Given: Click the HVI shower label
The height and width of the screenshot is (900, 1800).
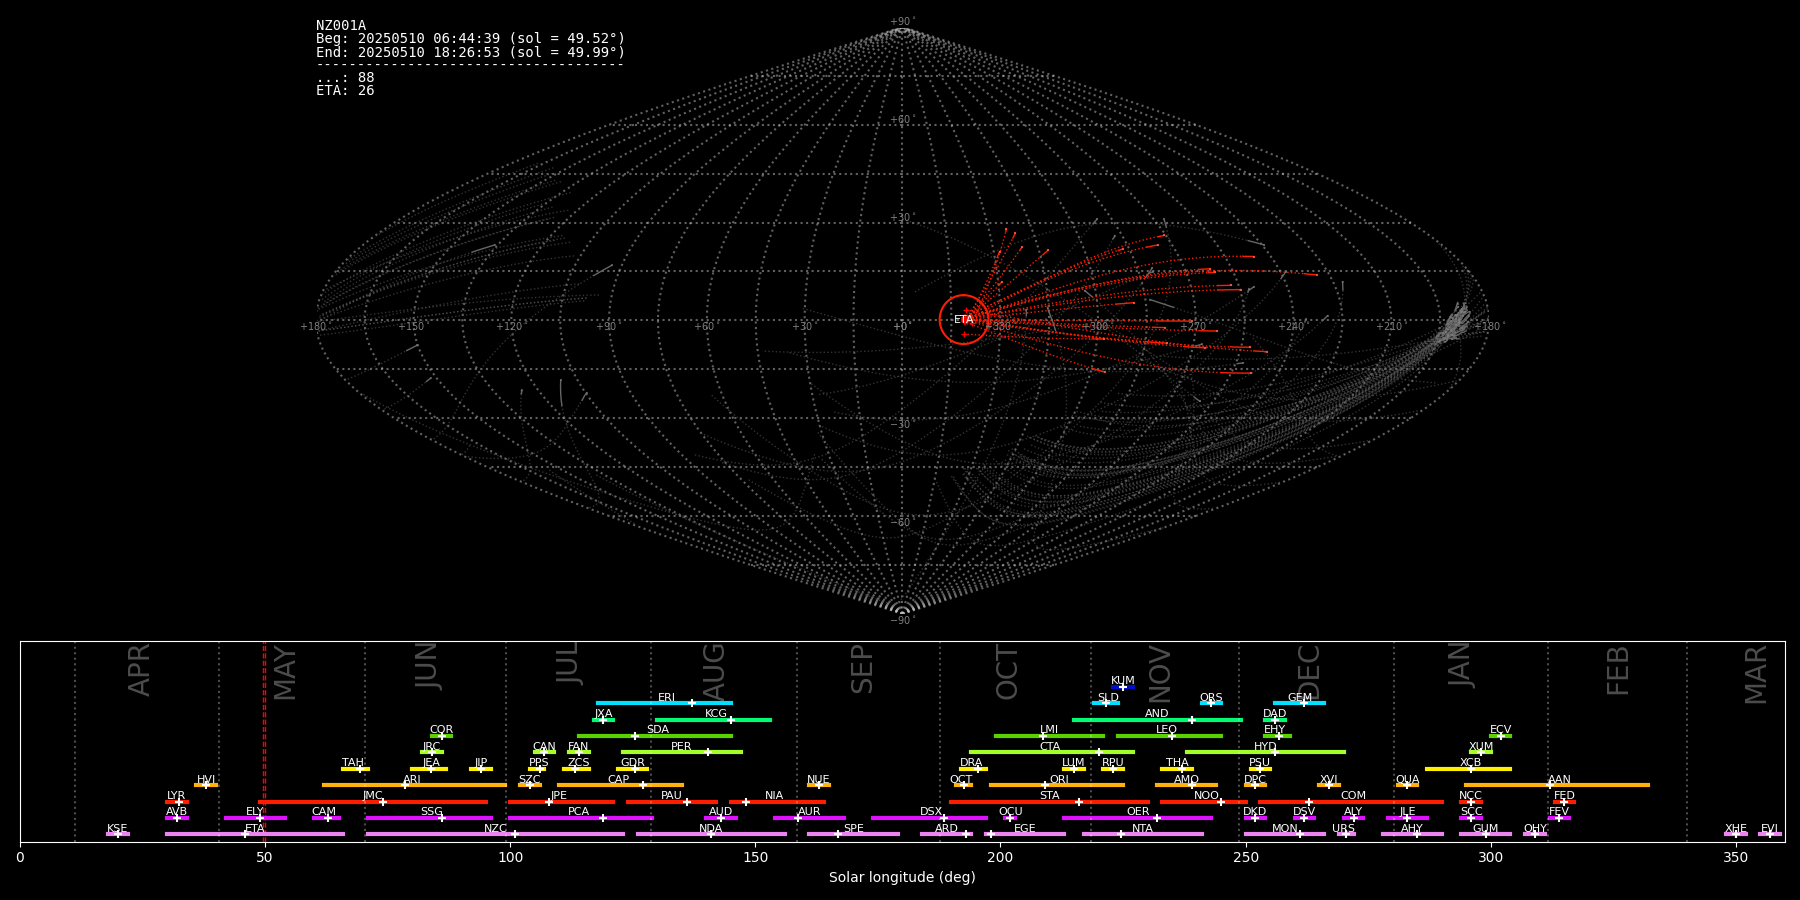Looking at the screenshot, I should click(x=206, y=780).
